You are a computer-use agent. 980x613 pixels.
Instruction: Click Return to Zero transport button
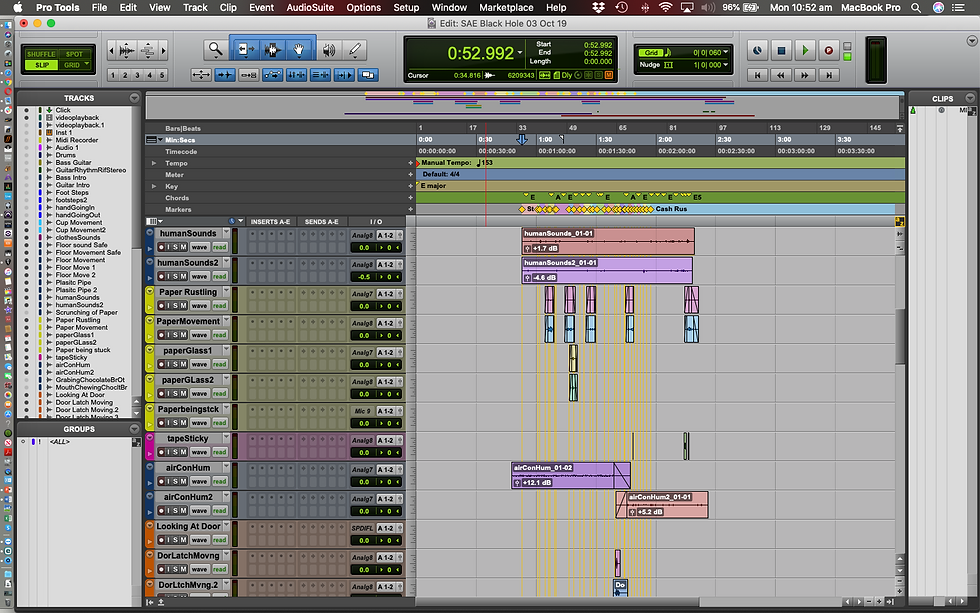[x=758, y=75]
